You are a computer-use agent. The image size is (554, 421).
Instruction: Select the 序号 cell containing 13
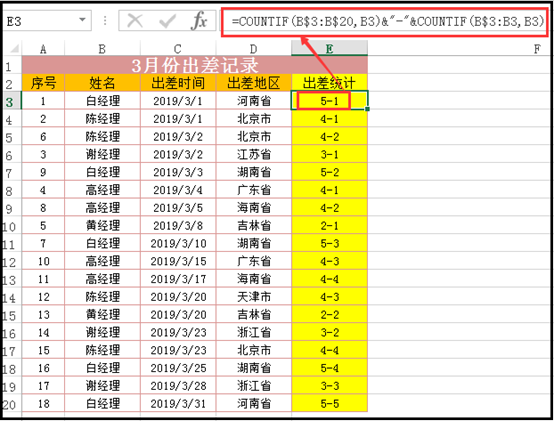43,314
